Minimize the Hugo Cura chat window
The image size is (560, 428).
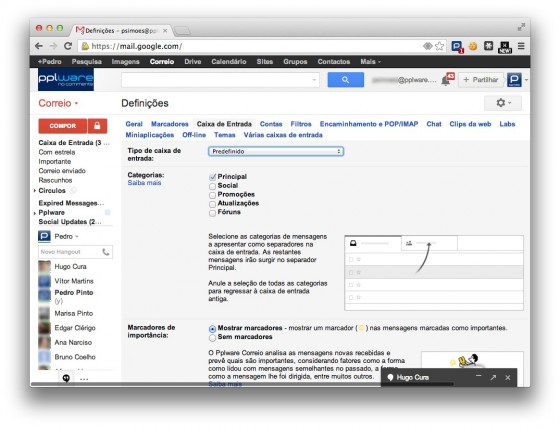point(479,376)
